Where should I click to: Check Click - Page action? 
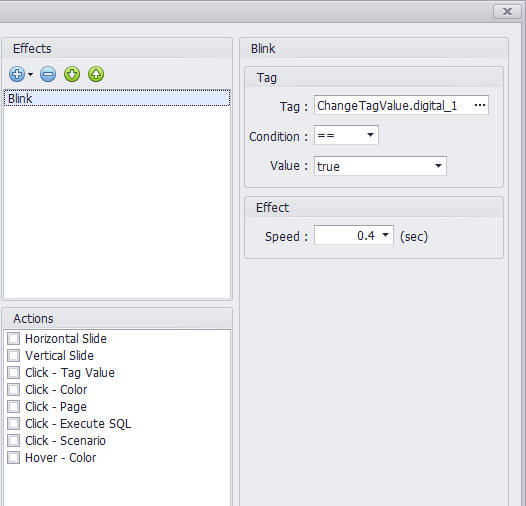[x=13, y=407]
